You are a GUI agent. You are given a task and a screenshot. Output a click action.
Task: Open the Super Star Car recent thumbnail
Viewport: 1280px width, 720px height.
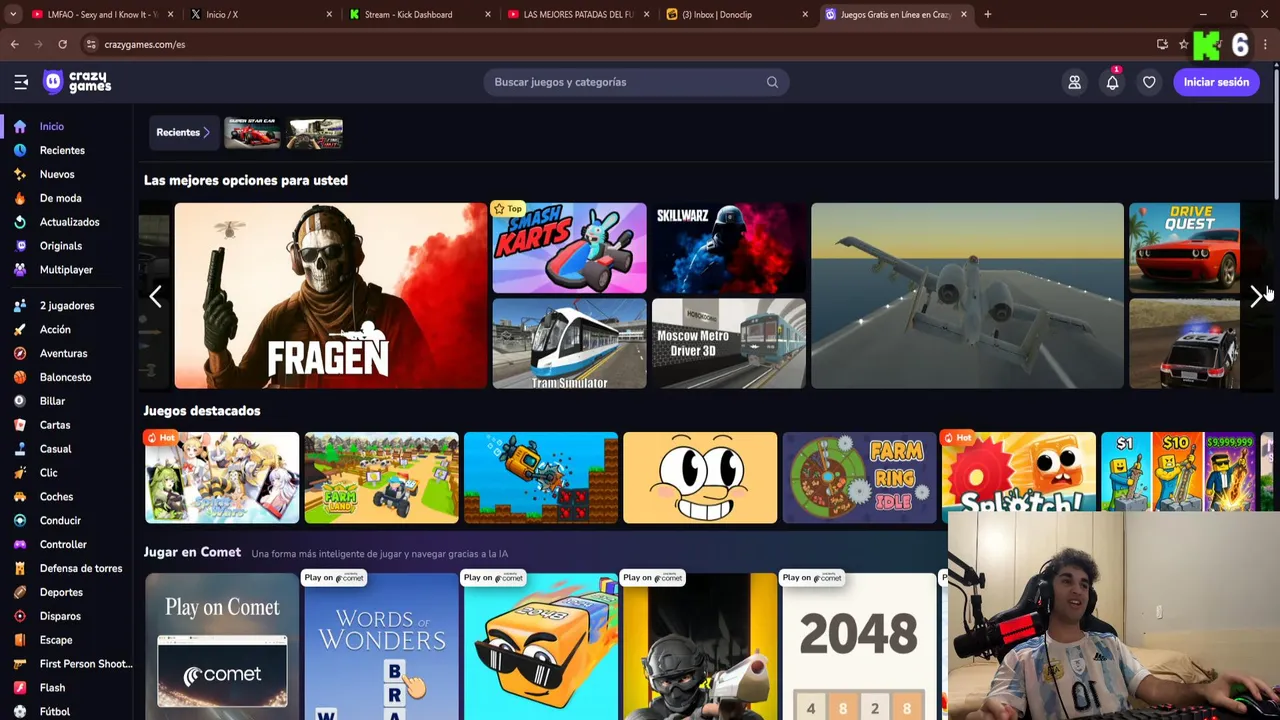click(x=252, y=133)
